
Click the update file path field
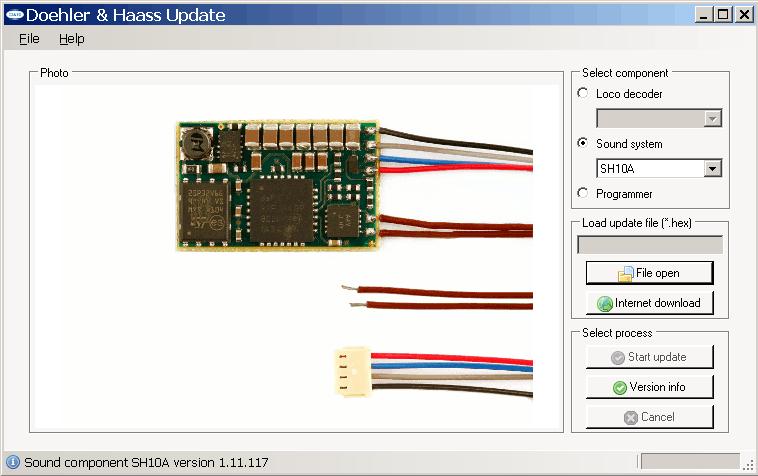tap(650, 245)
